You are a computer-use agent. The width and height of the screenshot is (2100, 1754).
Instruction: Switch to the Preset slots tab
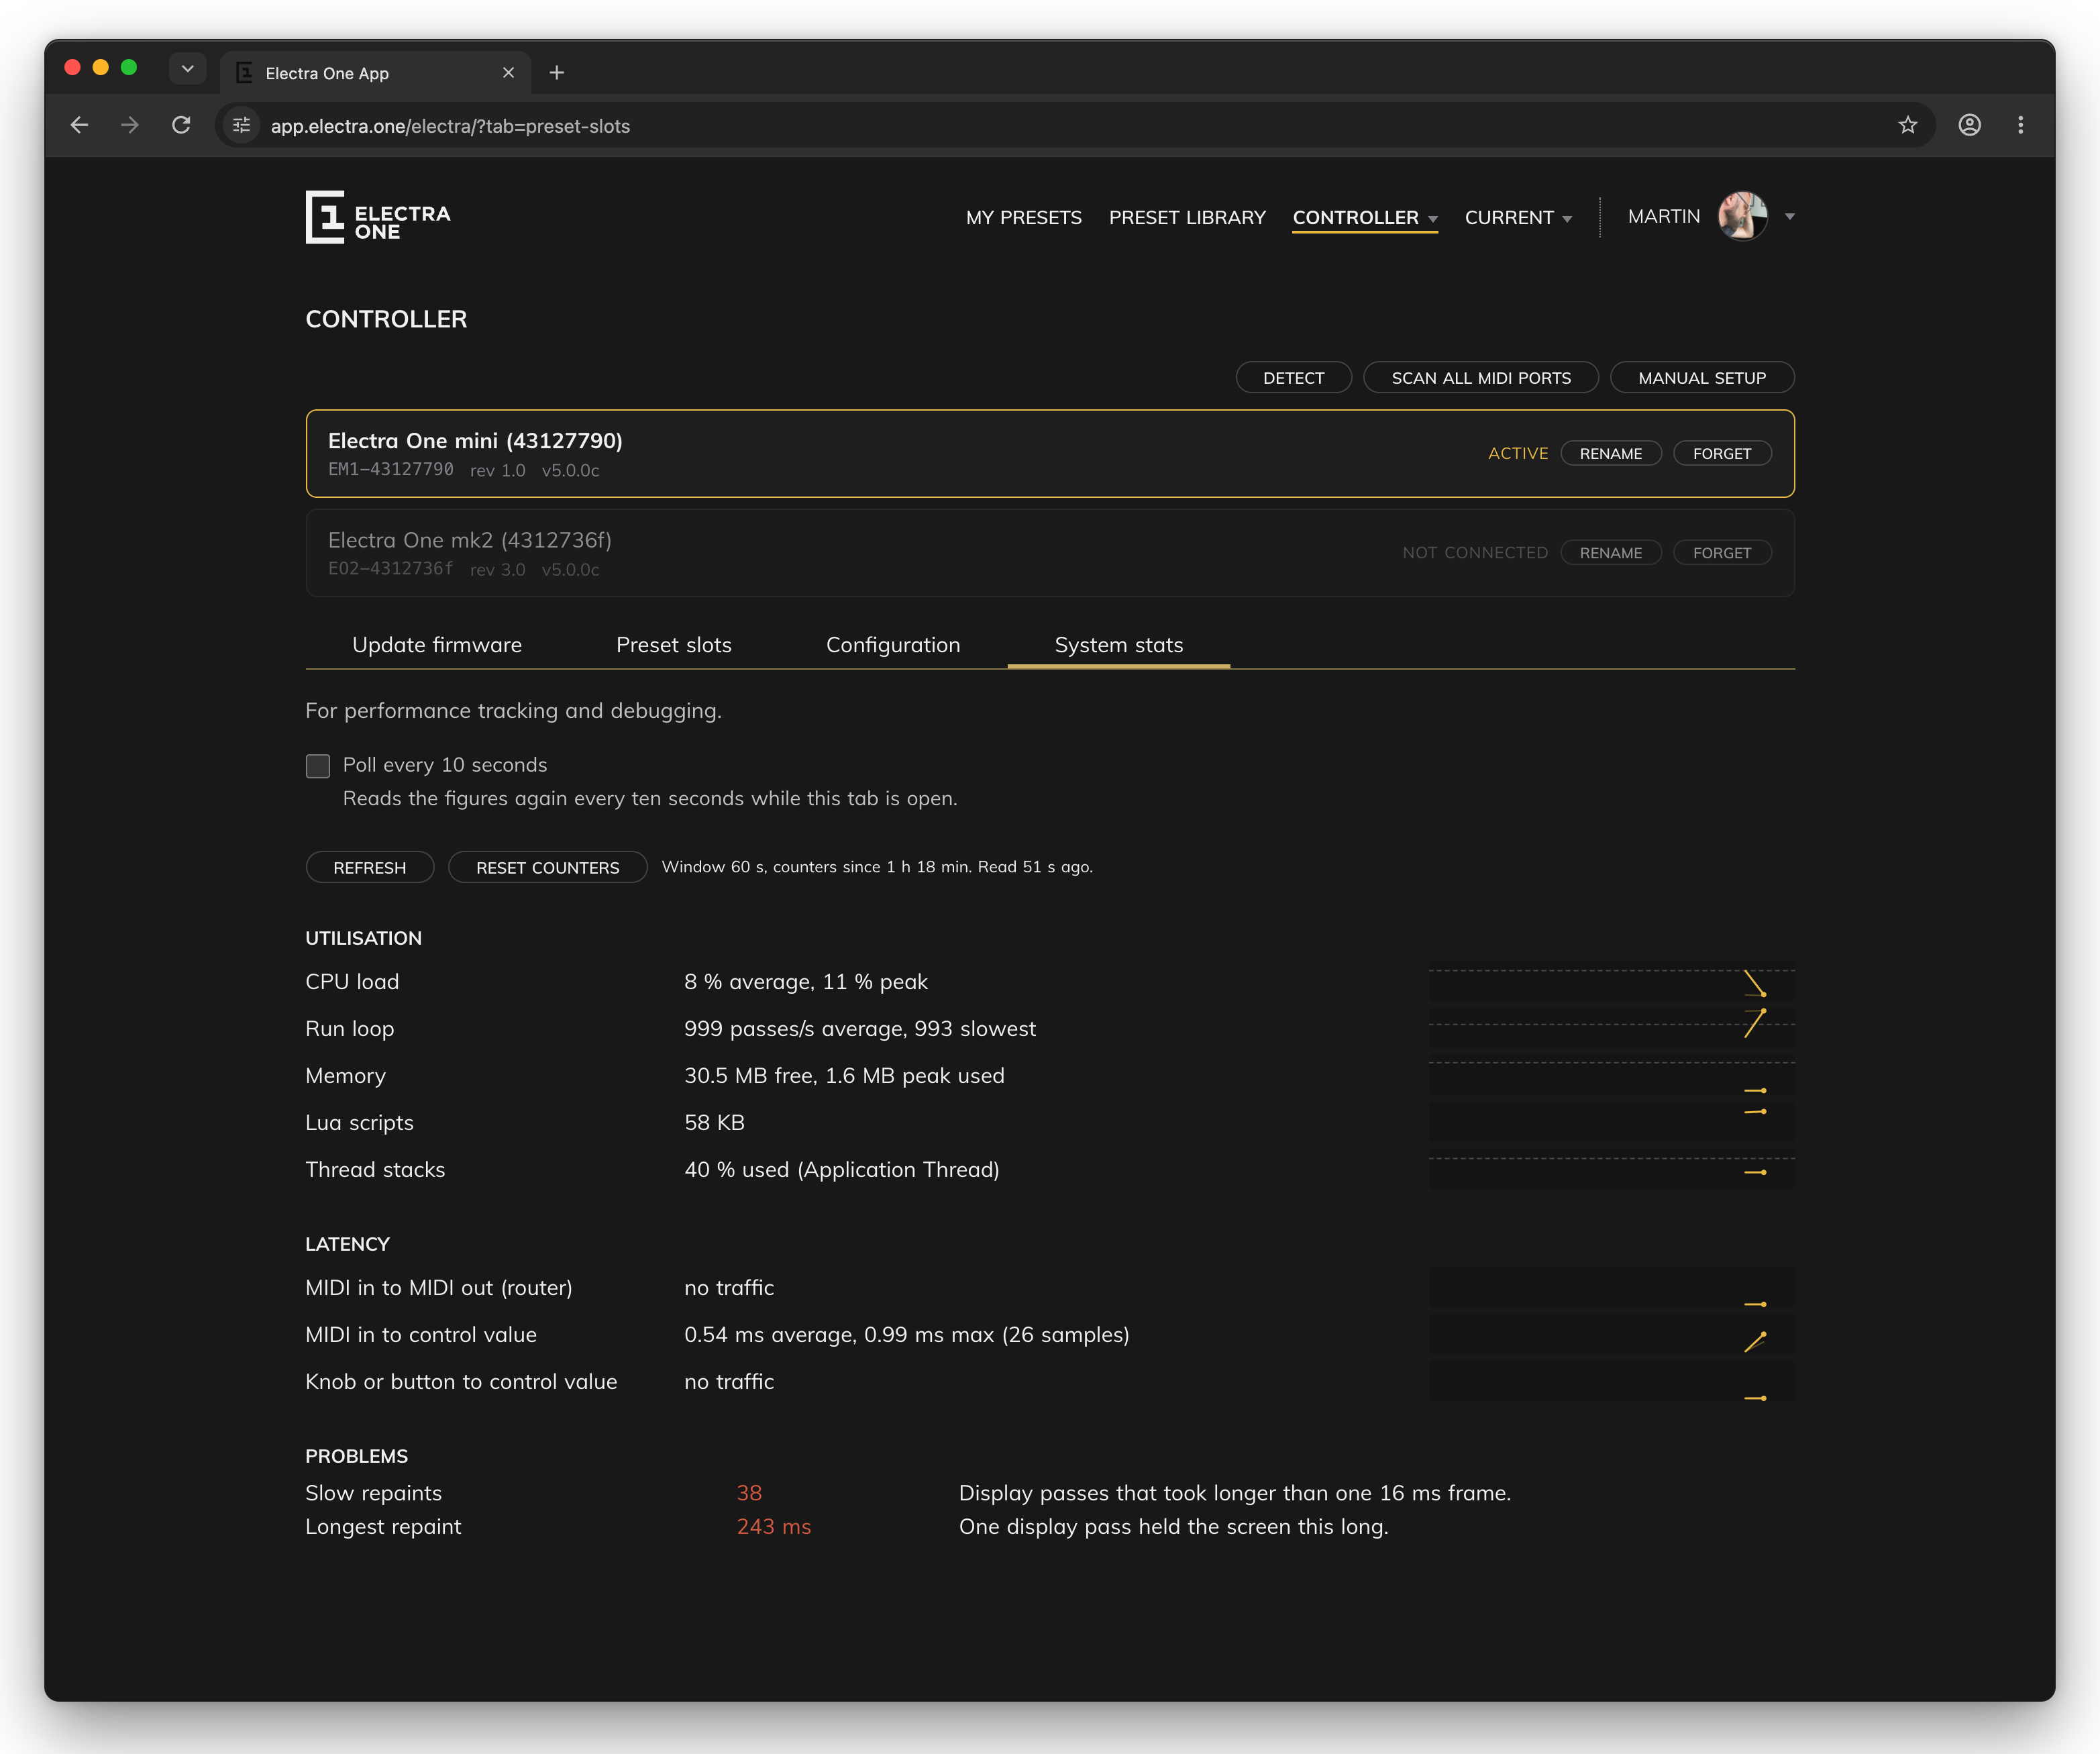point(674,645)
